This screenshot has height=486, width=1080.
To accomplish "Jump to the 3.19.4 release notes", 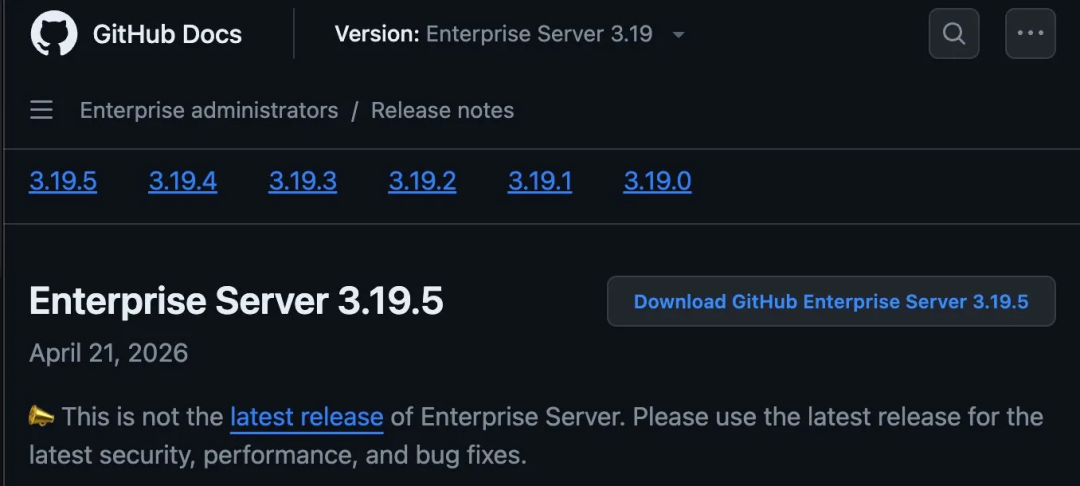I will click(183, 181).
